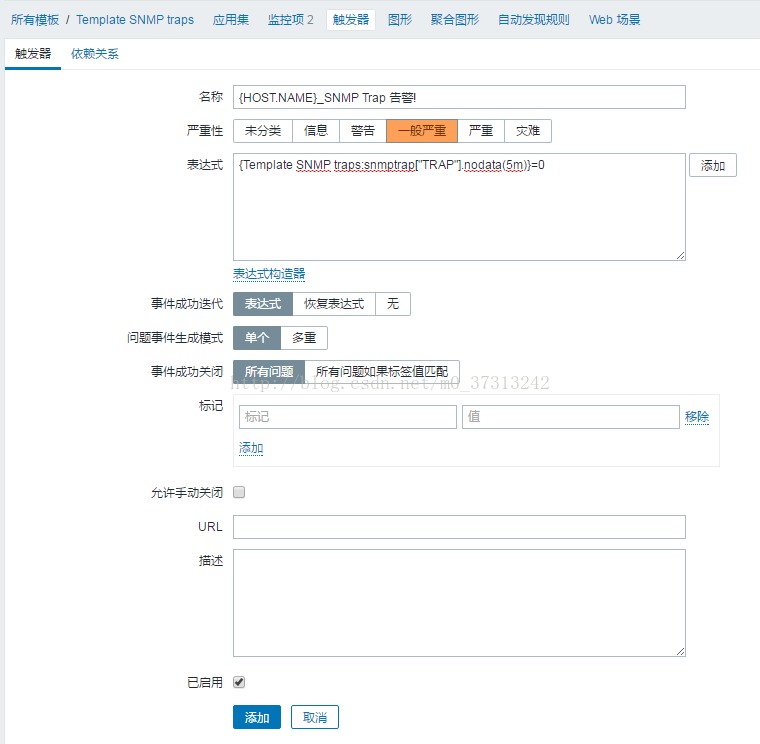
Task: Toggle the 允许手动关闭 checkbox
Action: [239, 492]
